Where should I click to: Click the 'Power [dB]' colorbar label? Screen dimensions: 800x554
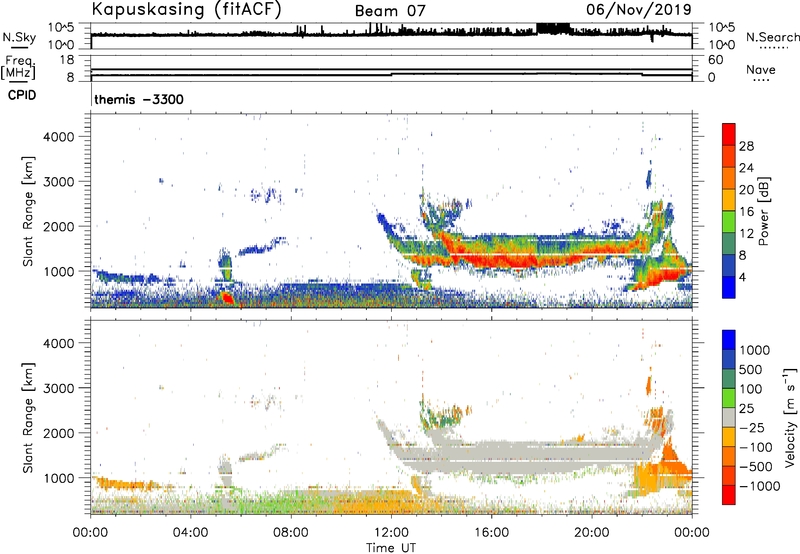pos(763,211)
